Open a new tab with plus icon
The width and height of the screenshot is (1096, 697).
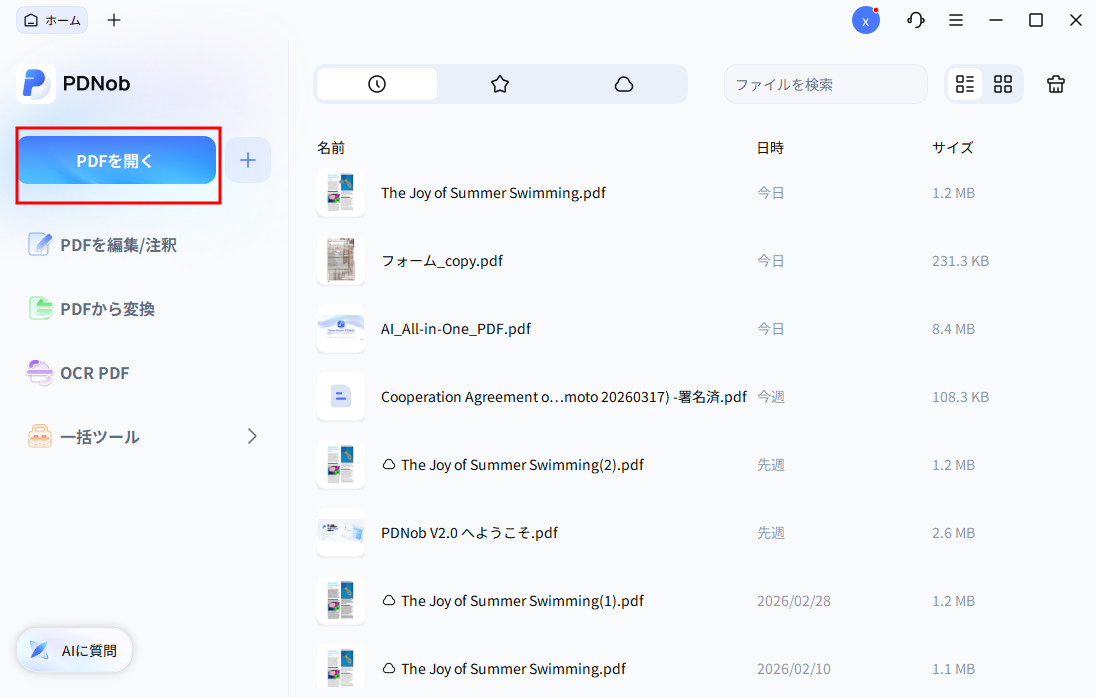114,20
